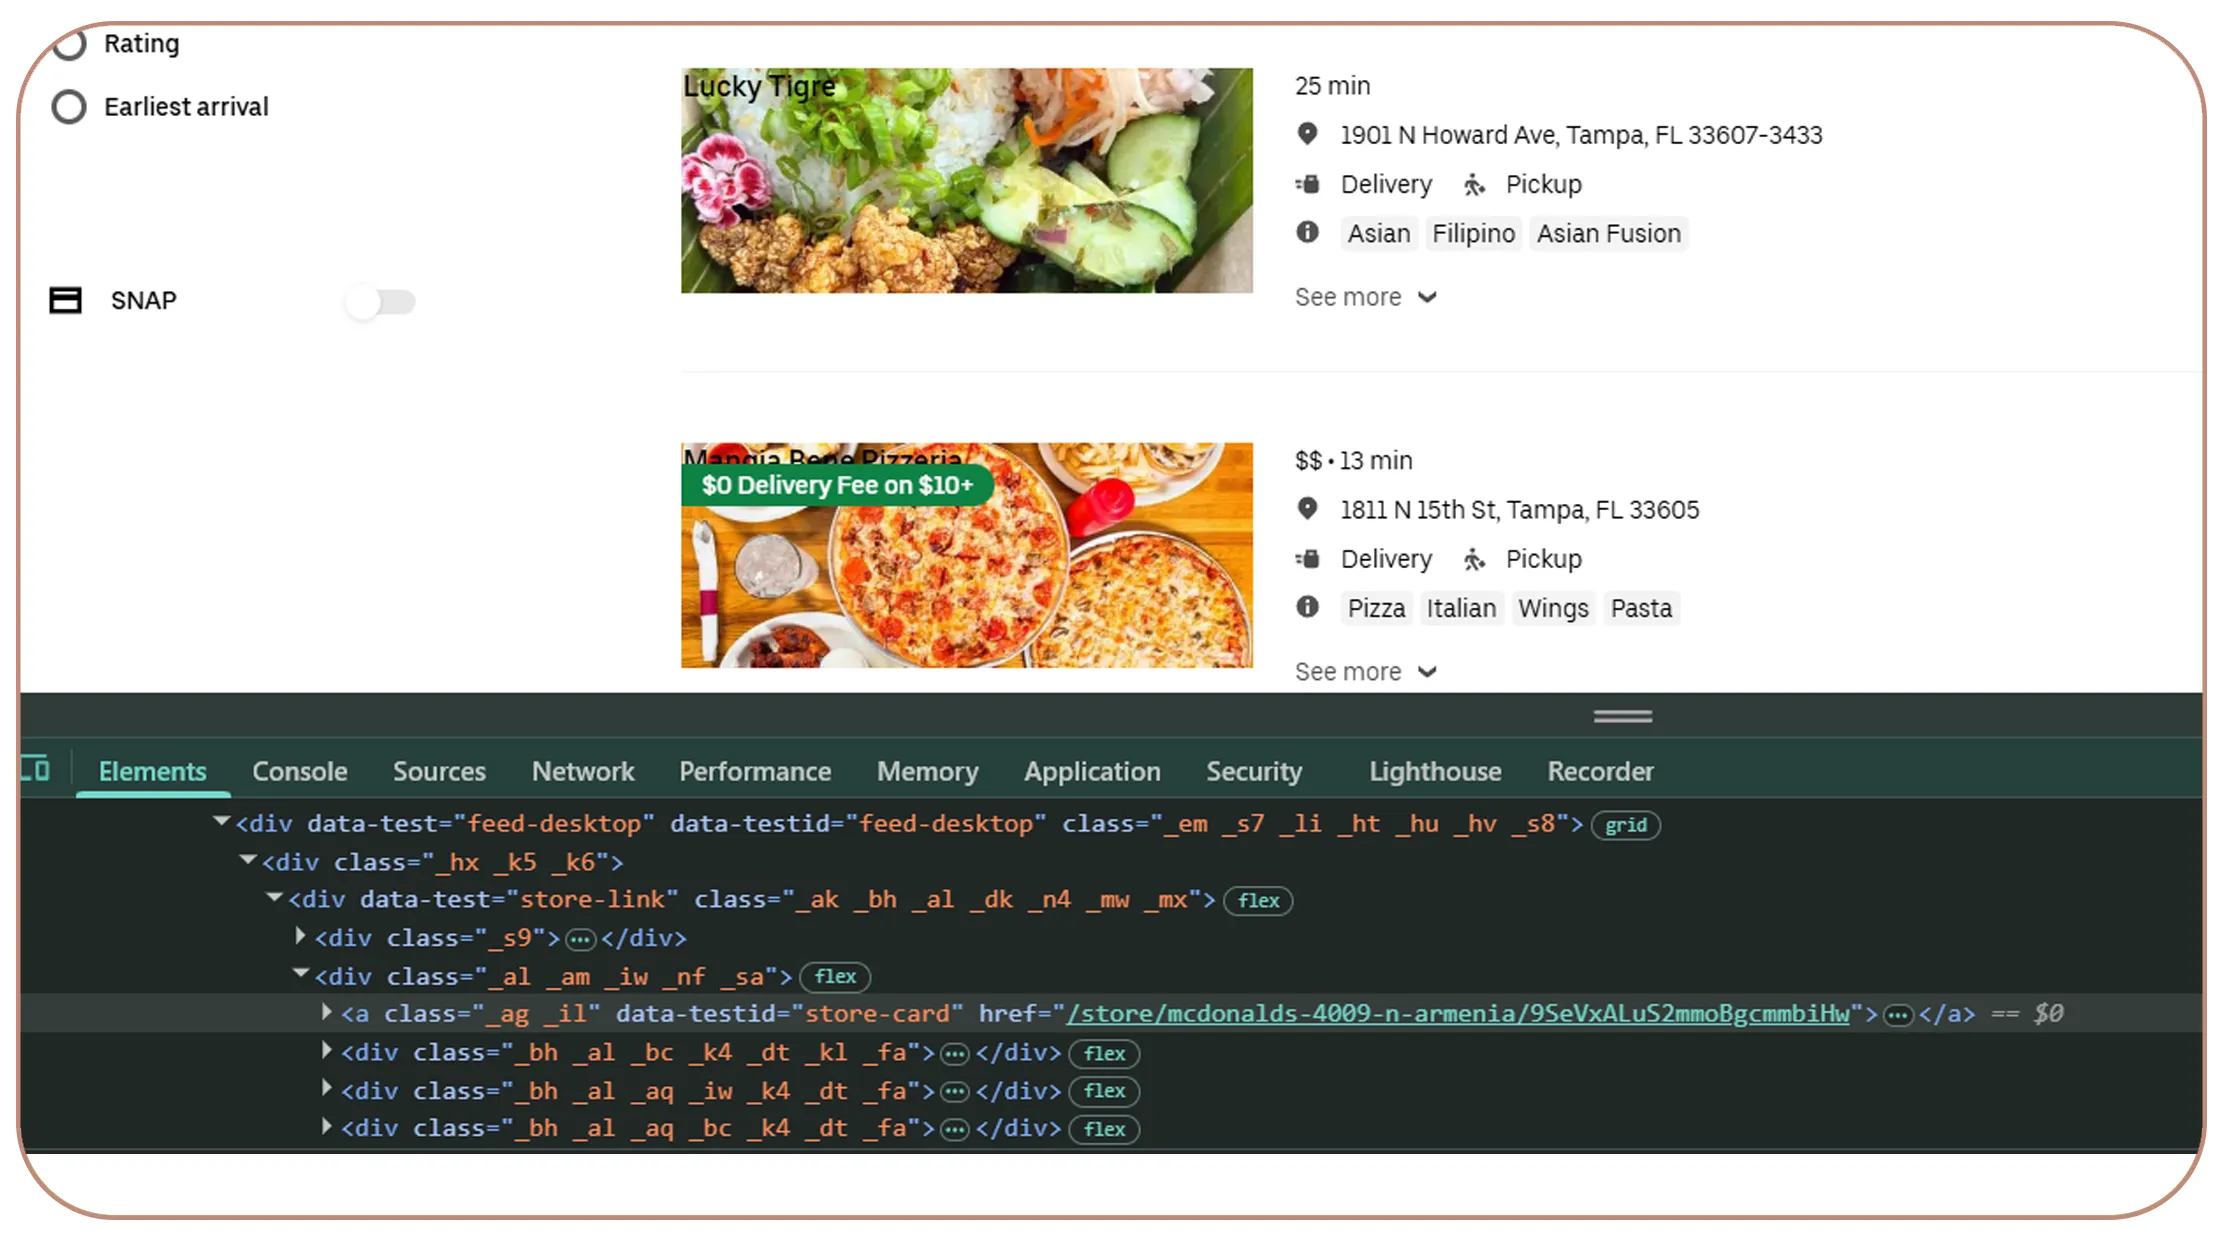Switch to the Elements tab

(152, 772)
